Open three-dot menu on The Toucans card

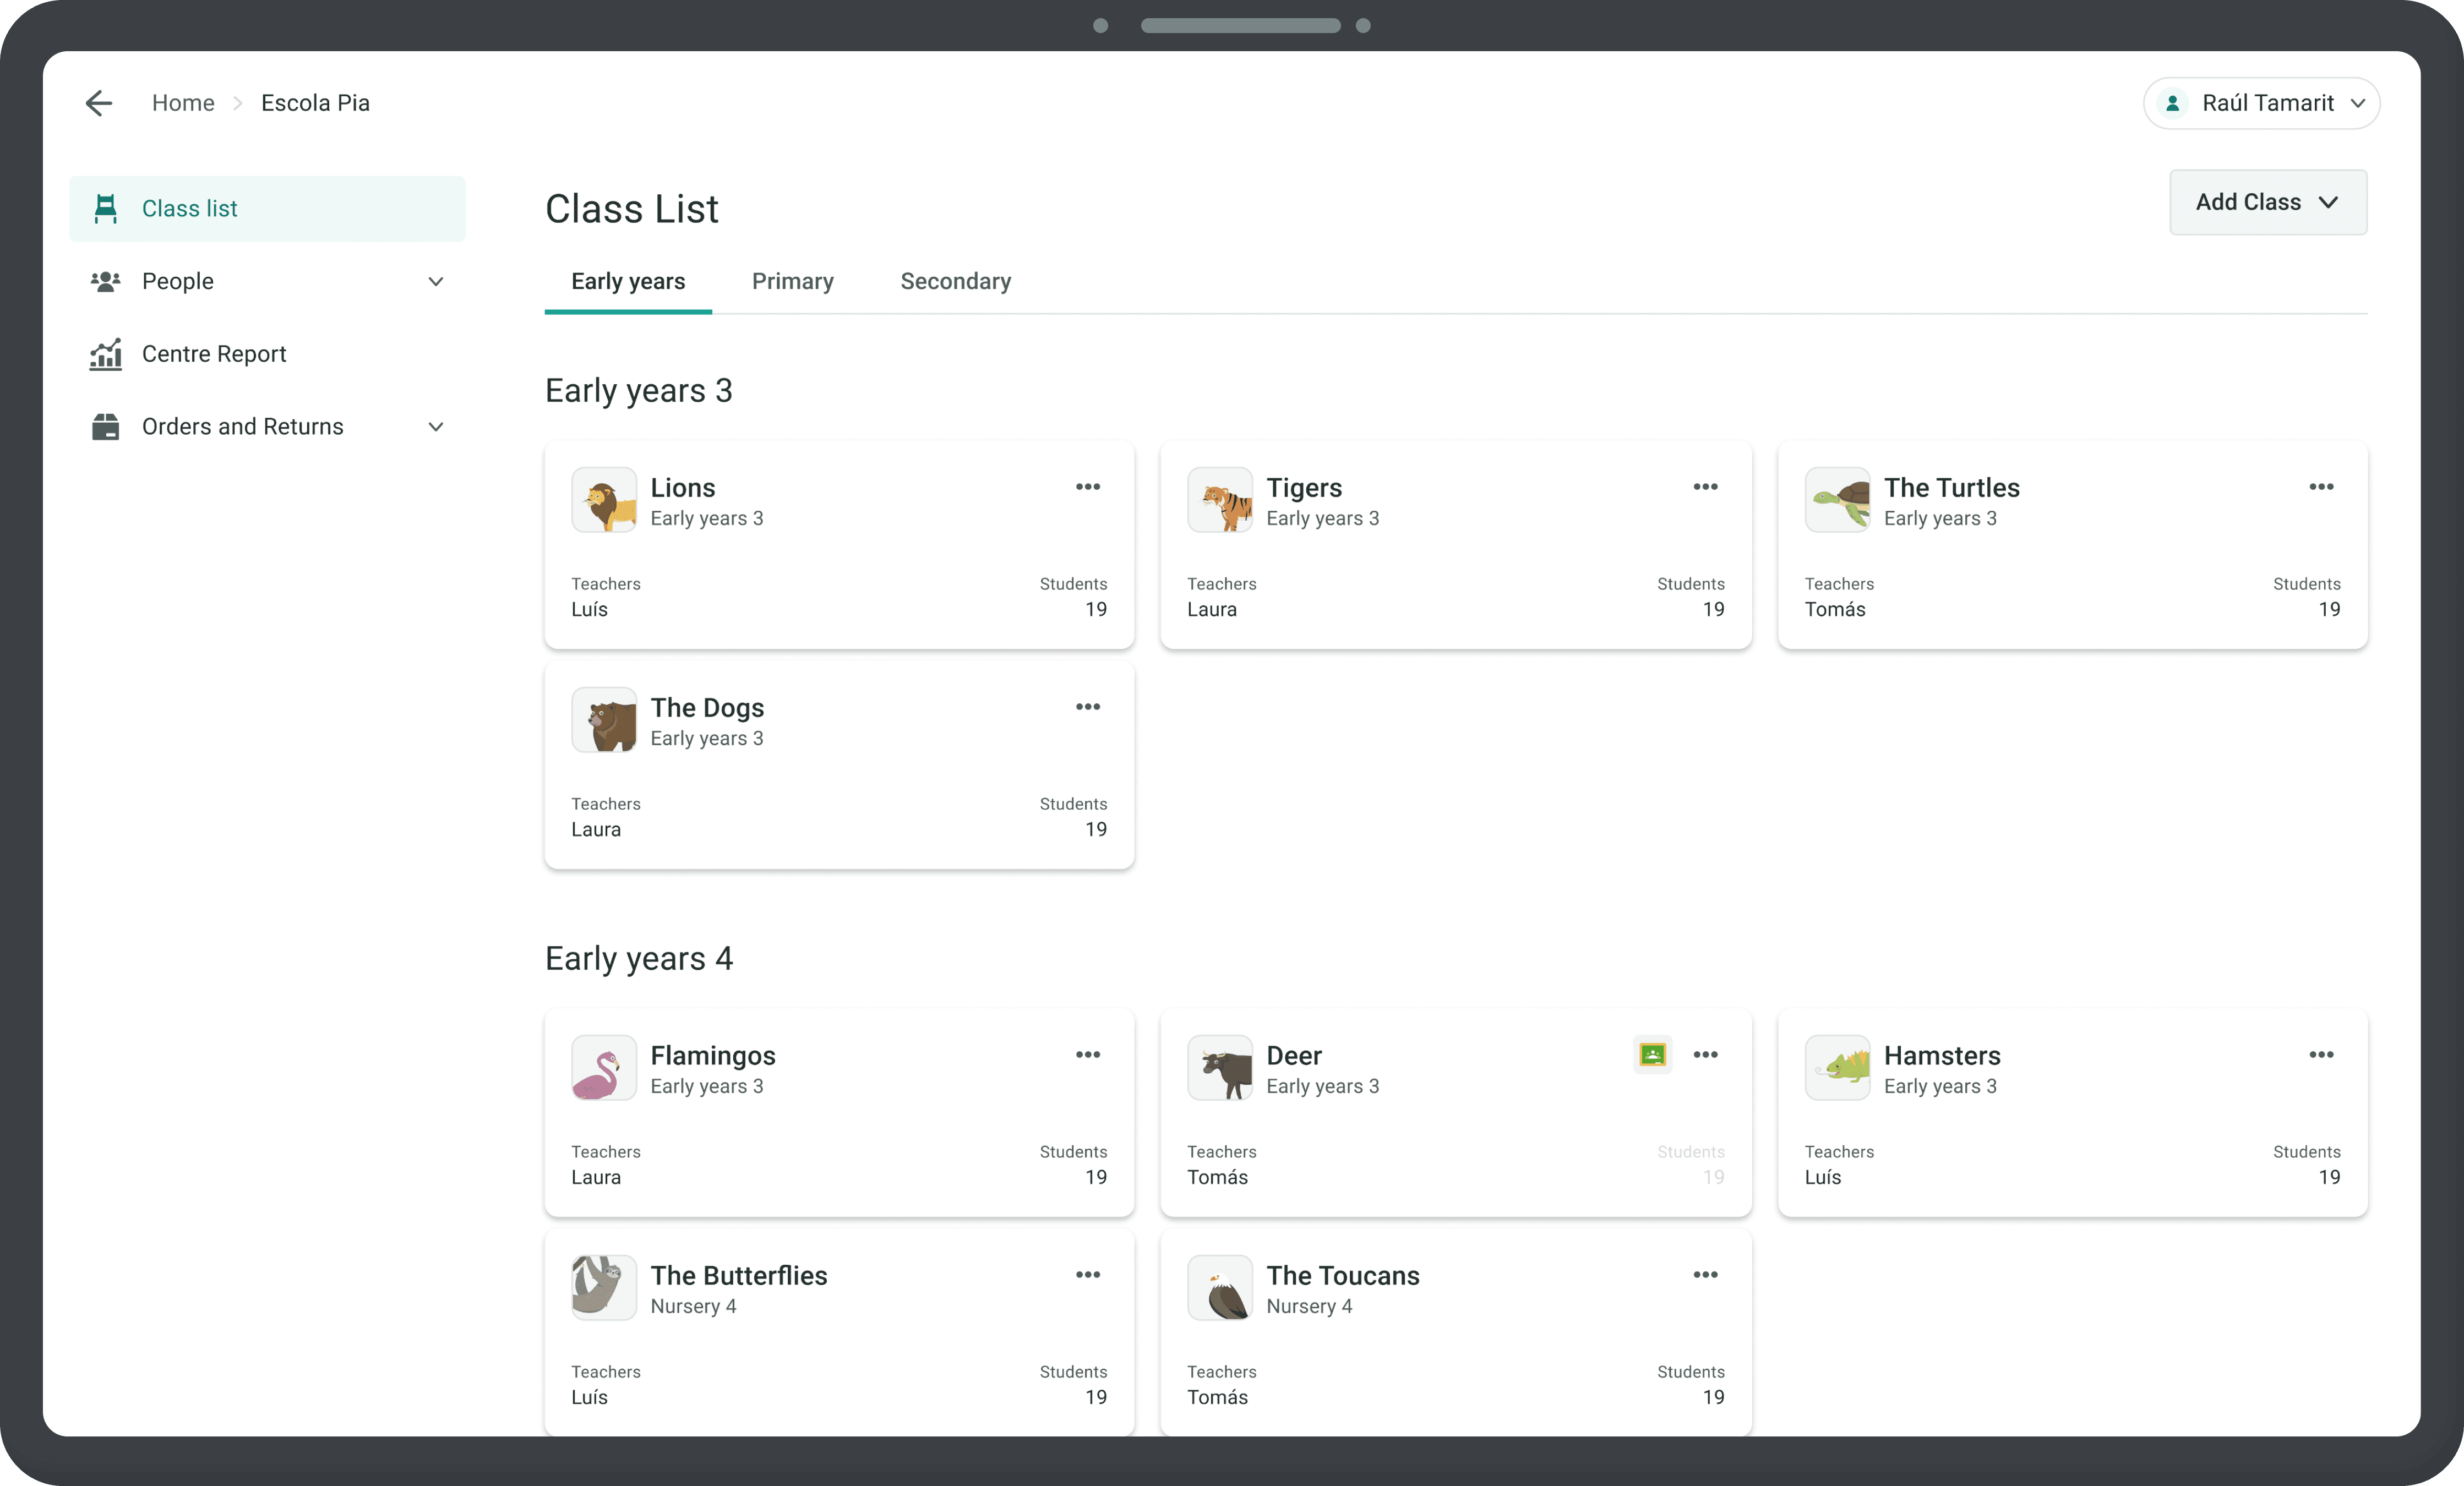[x=1705, y=1275]
